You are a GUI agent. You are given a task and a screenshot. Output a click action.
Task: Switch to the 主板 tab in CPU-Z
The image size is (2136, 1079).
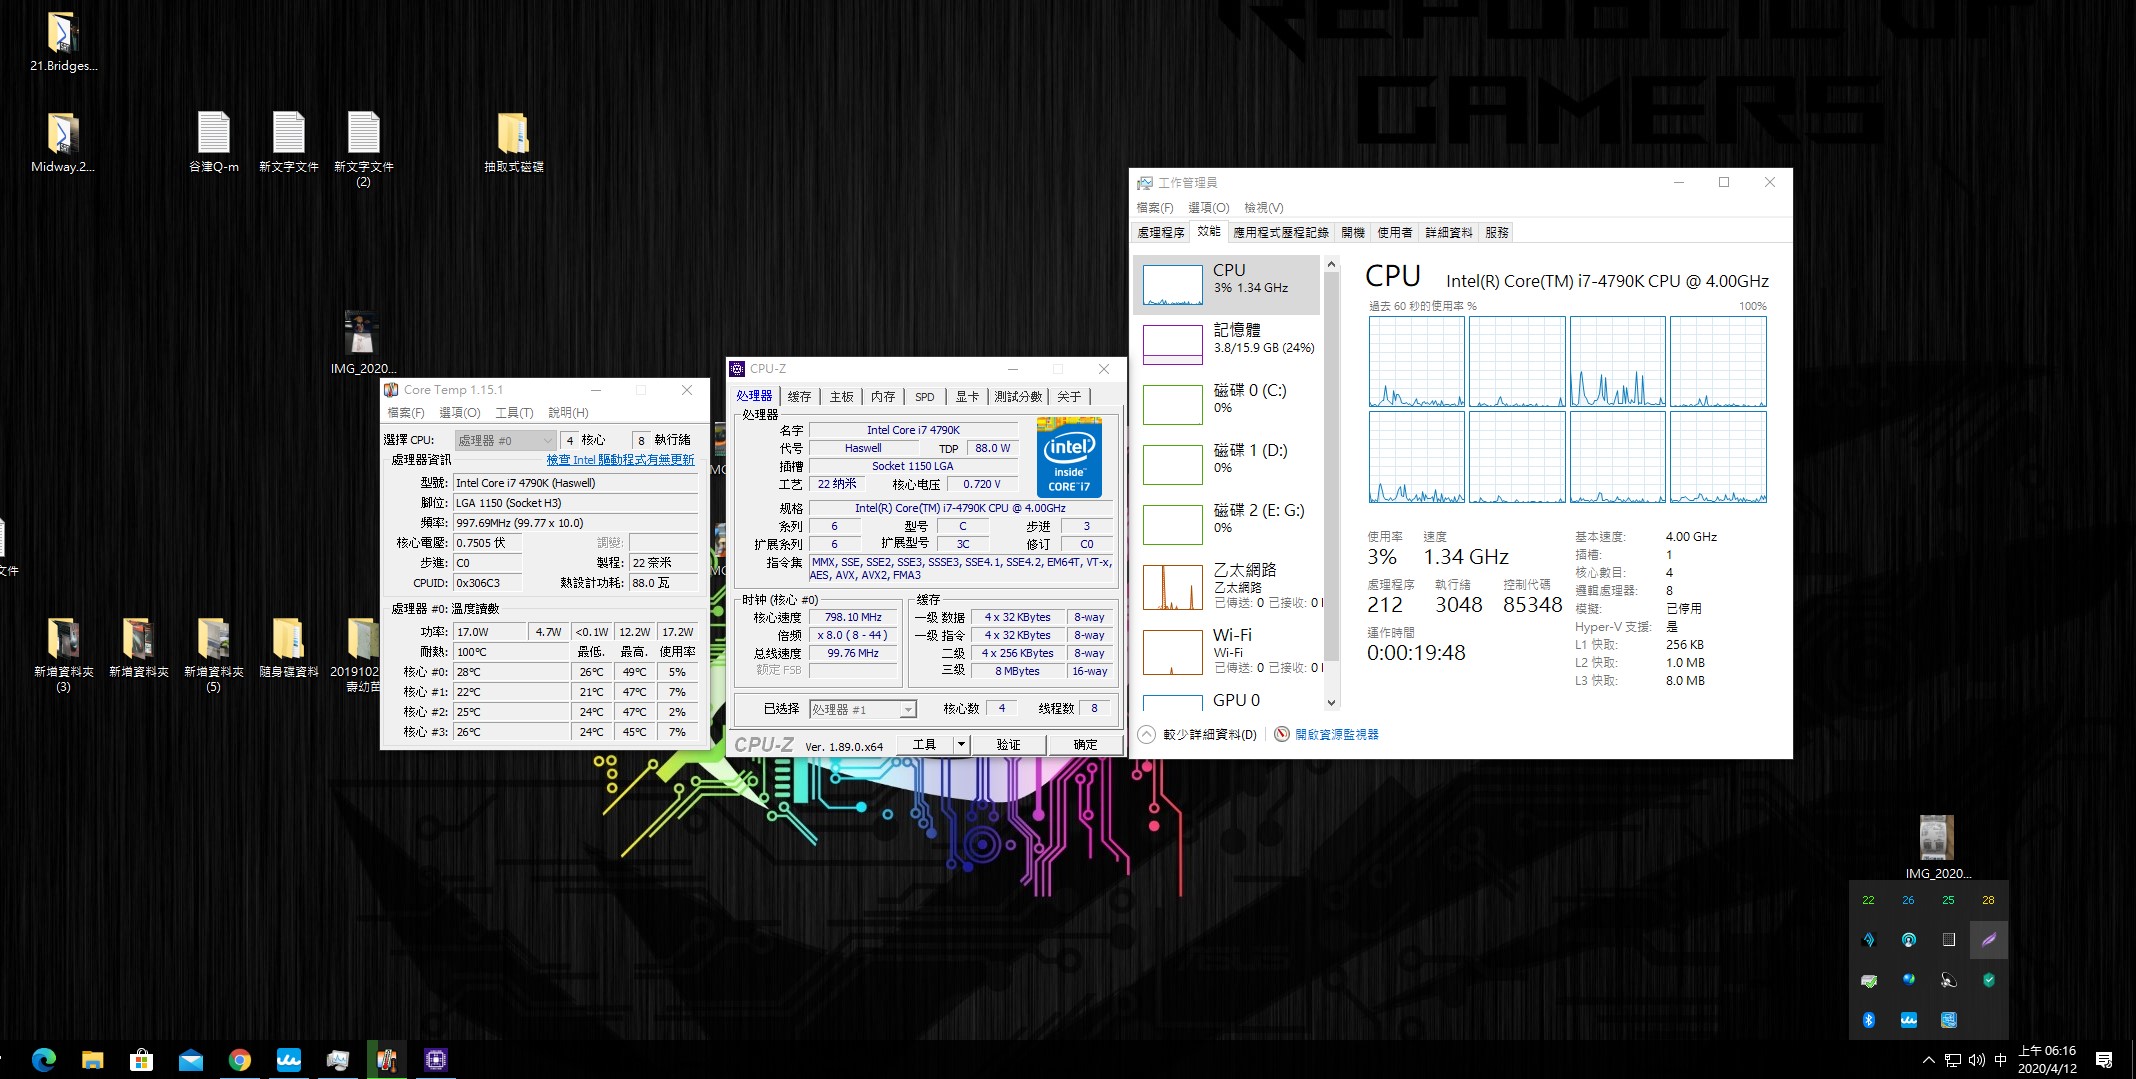point(842,397)
